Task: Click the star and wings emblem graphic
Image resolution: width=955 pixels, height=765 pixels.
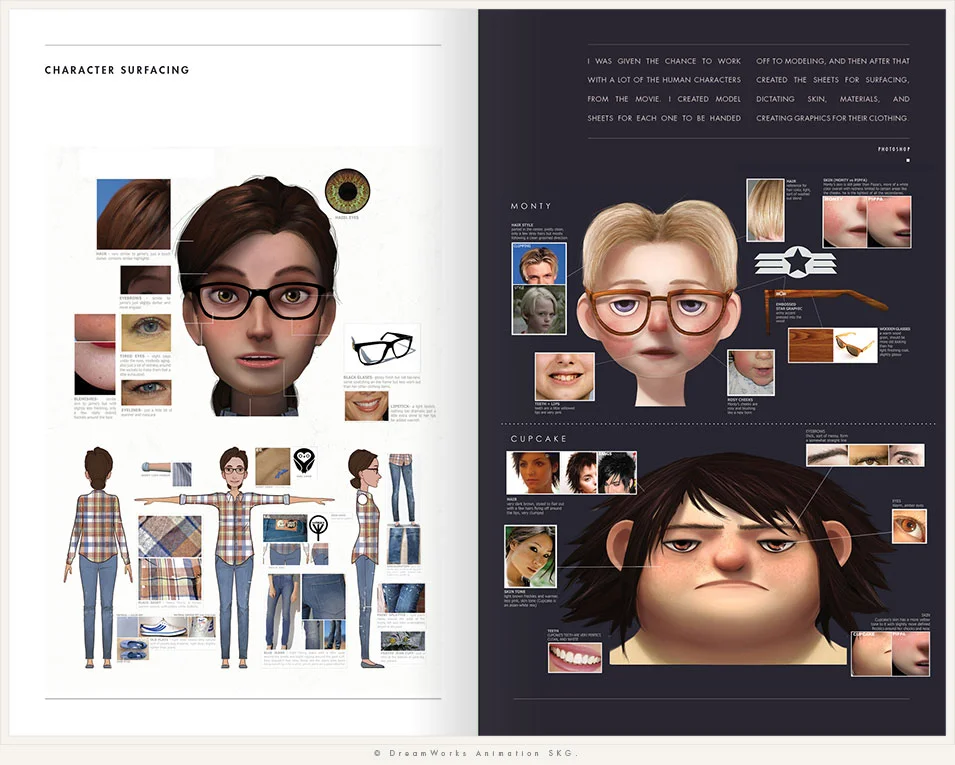Action: tap(795, 263)
